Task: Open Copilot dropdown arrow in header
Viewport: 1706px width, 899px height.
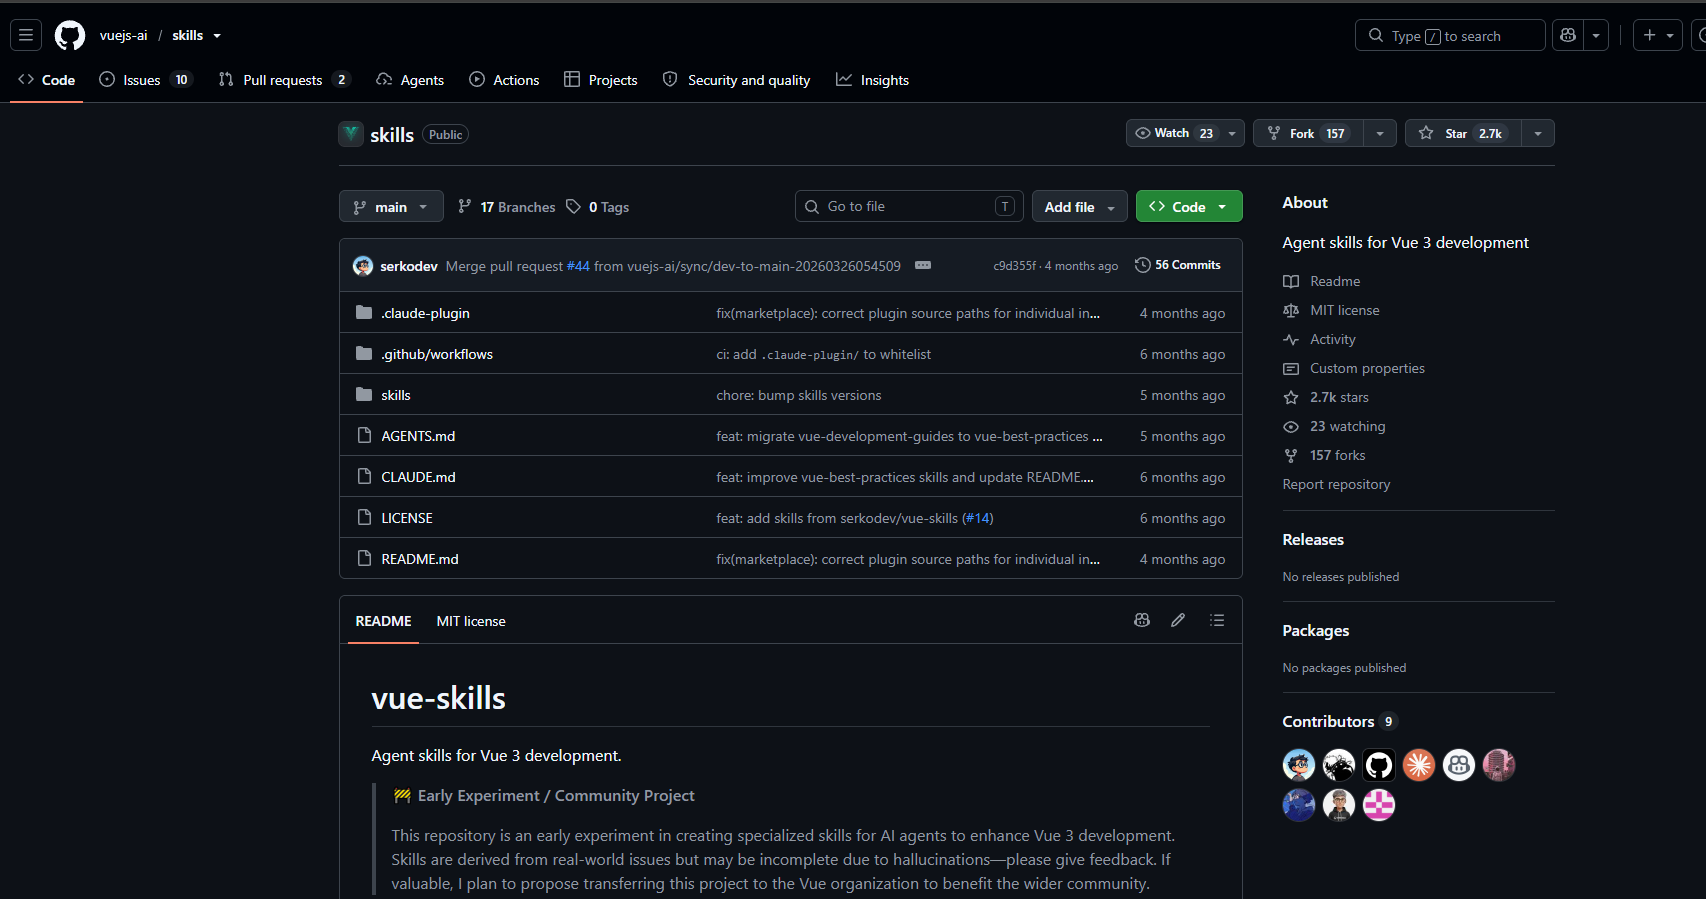Action: (1596, 35)
